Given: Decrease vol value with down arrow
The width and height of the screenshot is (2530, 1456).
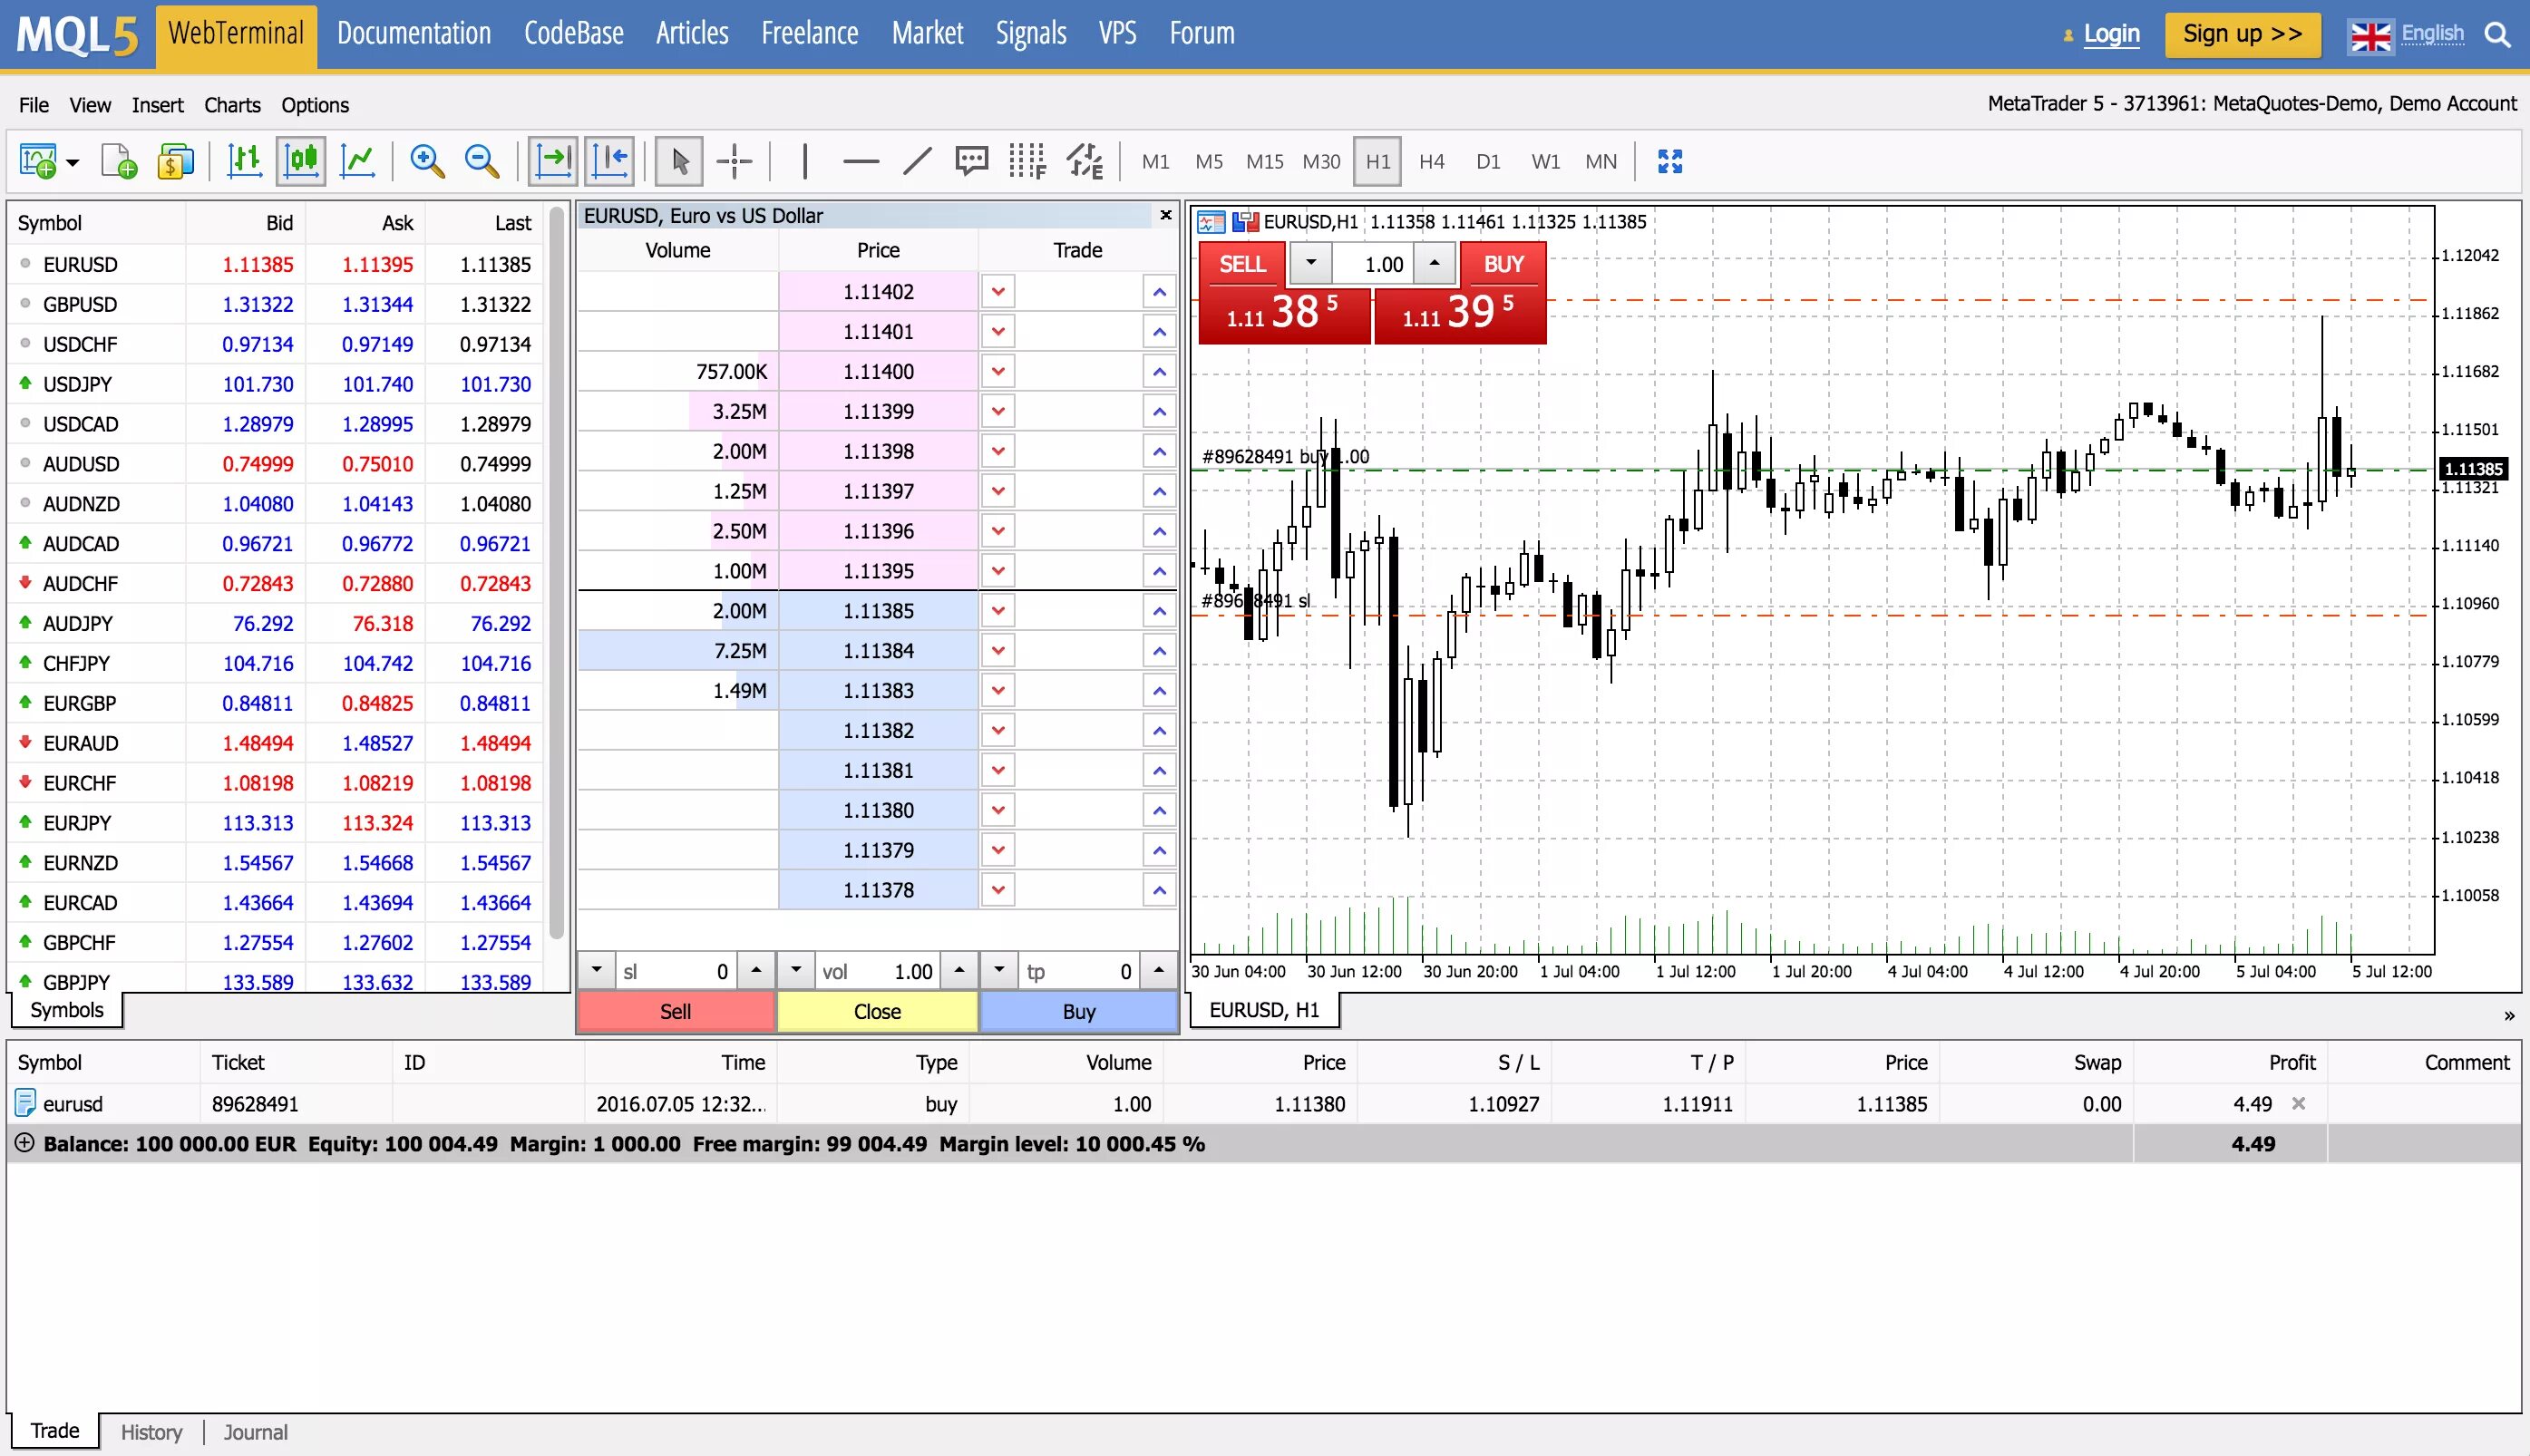Looking at the screenshot, I should tap(796, 970).
